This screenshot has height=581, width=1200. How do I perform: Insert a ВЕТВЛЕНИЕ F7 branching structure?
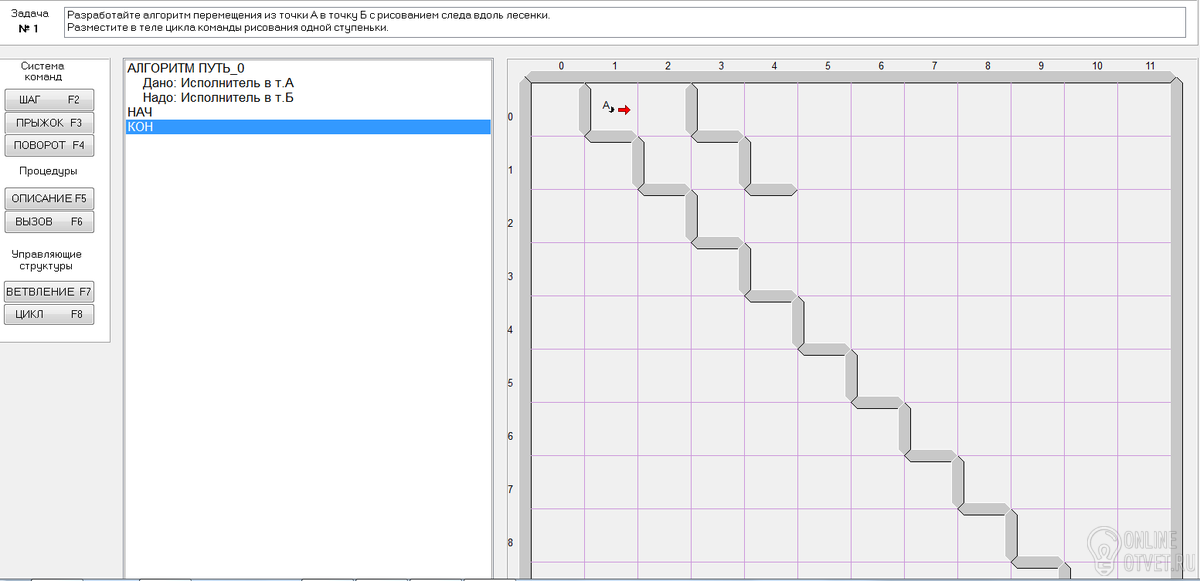point(49,292)
